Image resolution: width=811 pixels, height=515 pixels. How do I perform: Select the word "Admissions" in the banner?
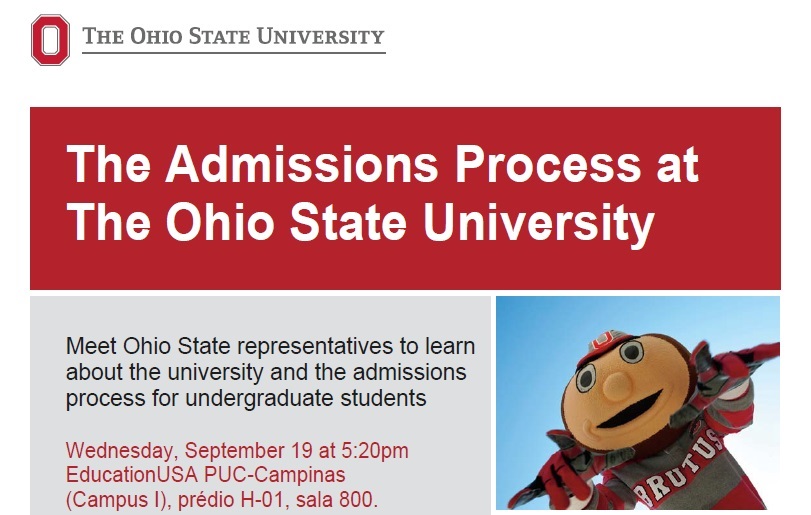(x=302, y=164)
